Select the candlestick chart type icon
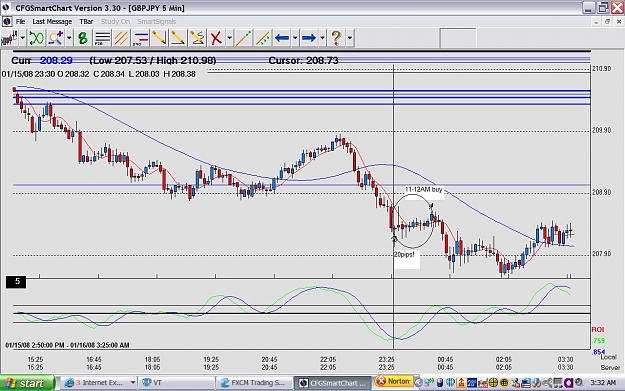Screen dimensions: 625x391 pyautogui.click(x=9, y=38)
